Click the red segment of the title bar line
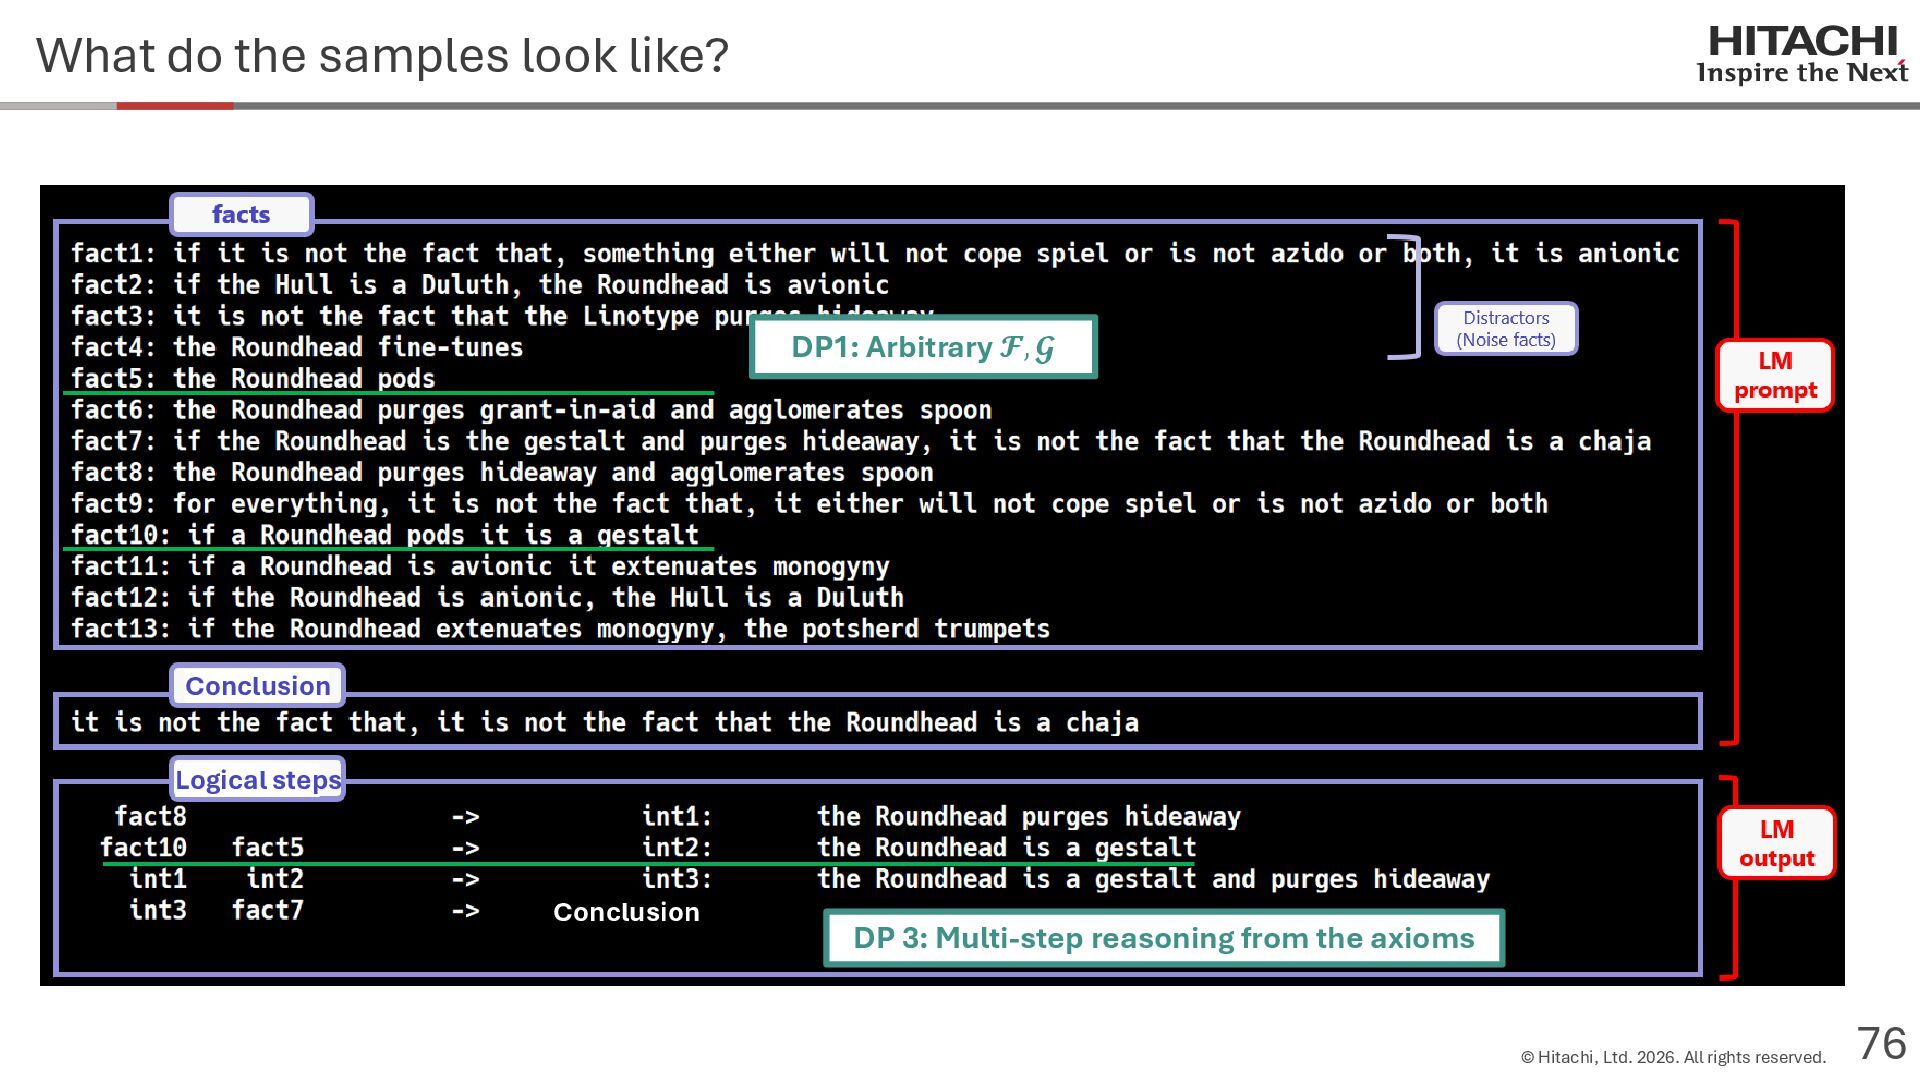Screen dimensions: 1920x1080 pos(175,105)
